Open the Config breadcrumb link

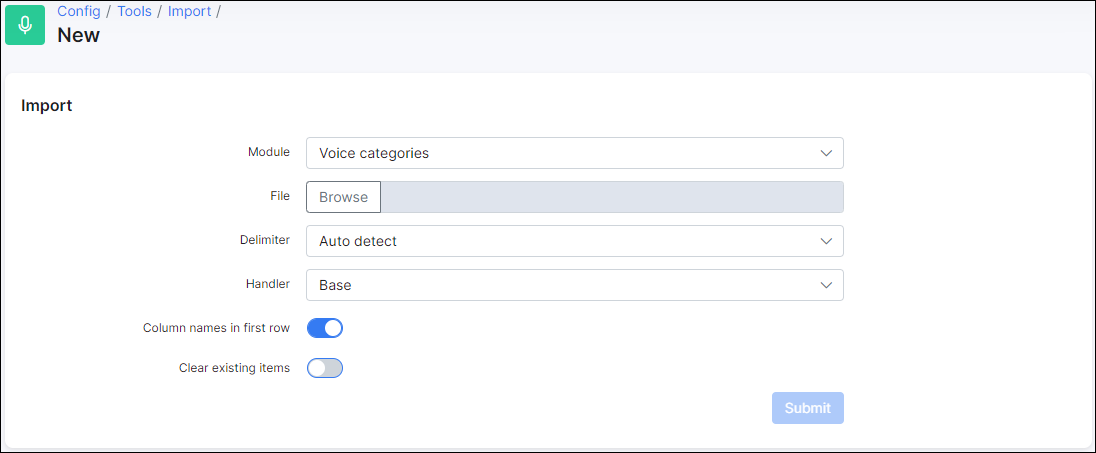pos(79,11)
